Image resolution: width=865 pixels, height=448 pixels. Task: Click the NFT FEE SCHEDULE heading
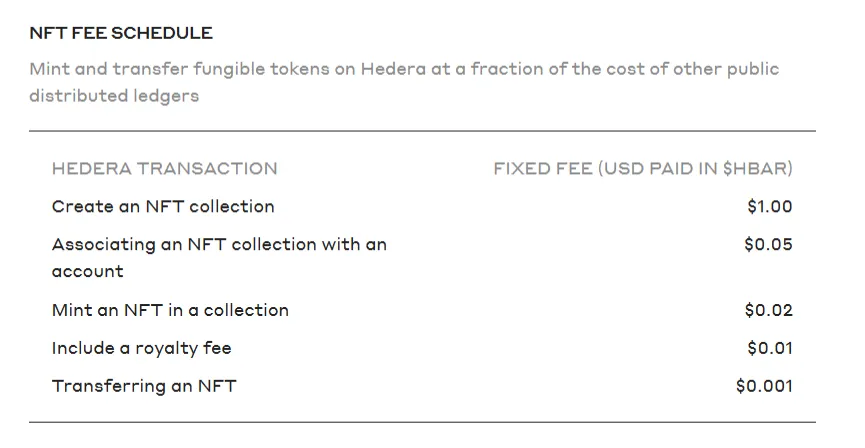pos(121,33)
